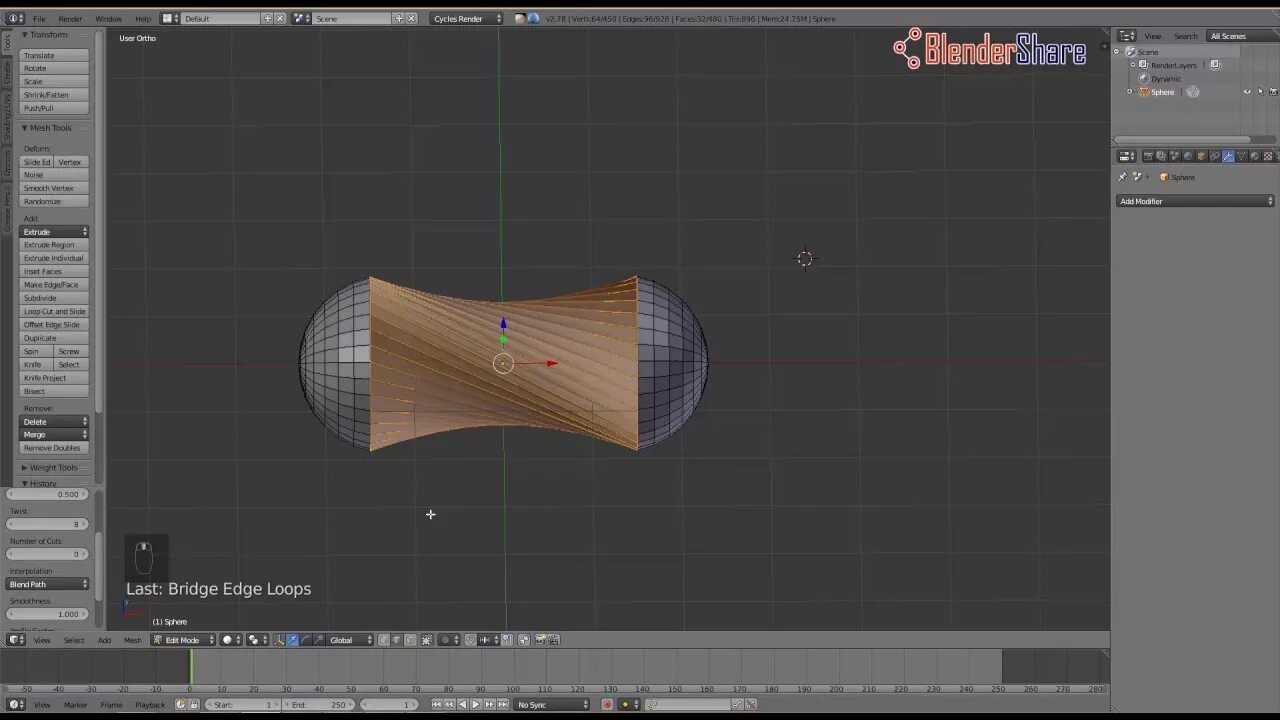The width and height of the screenshot is (1280, 720).
Task: Click the translate manipulator arrow icon
Action: click(x=292, y=640)
